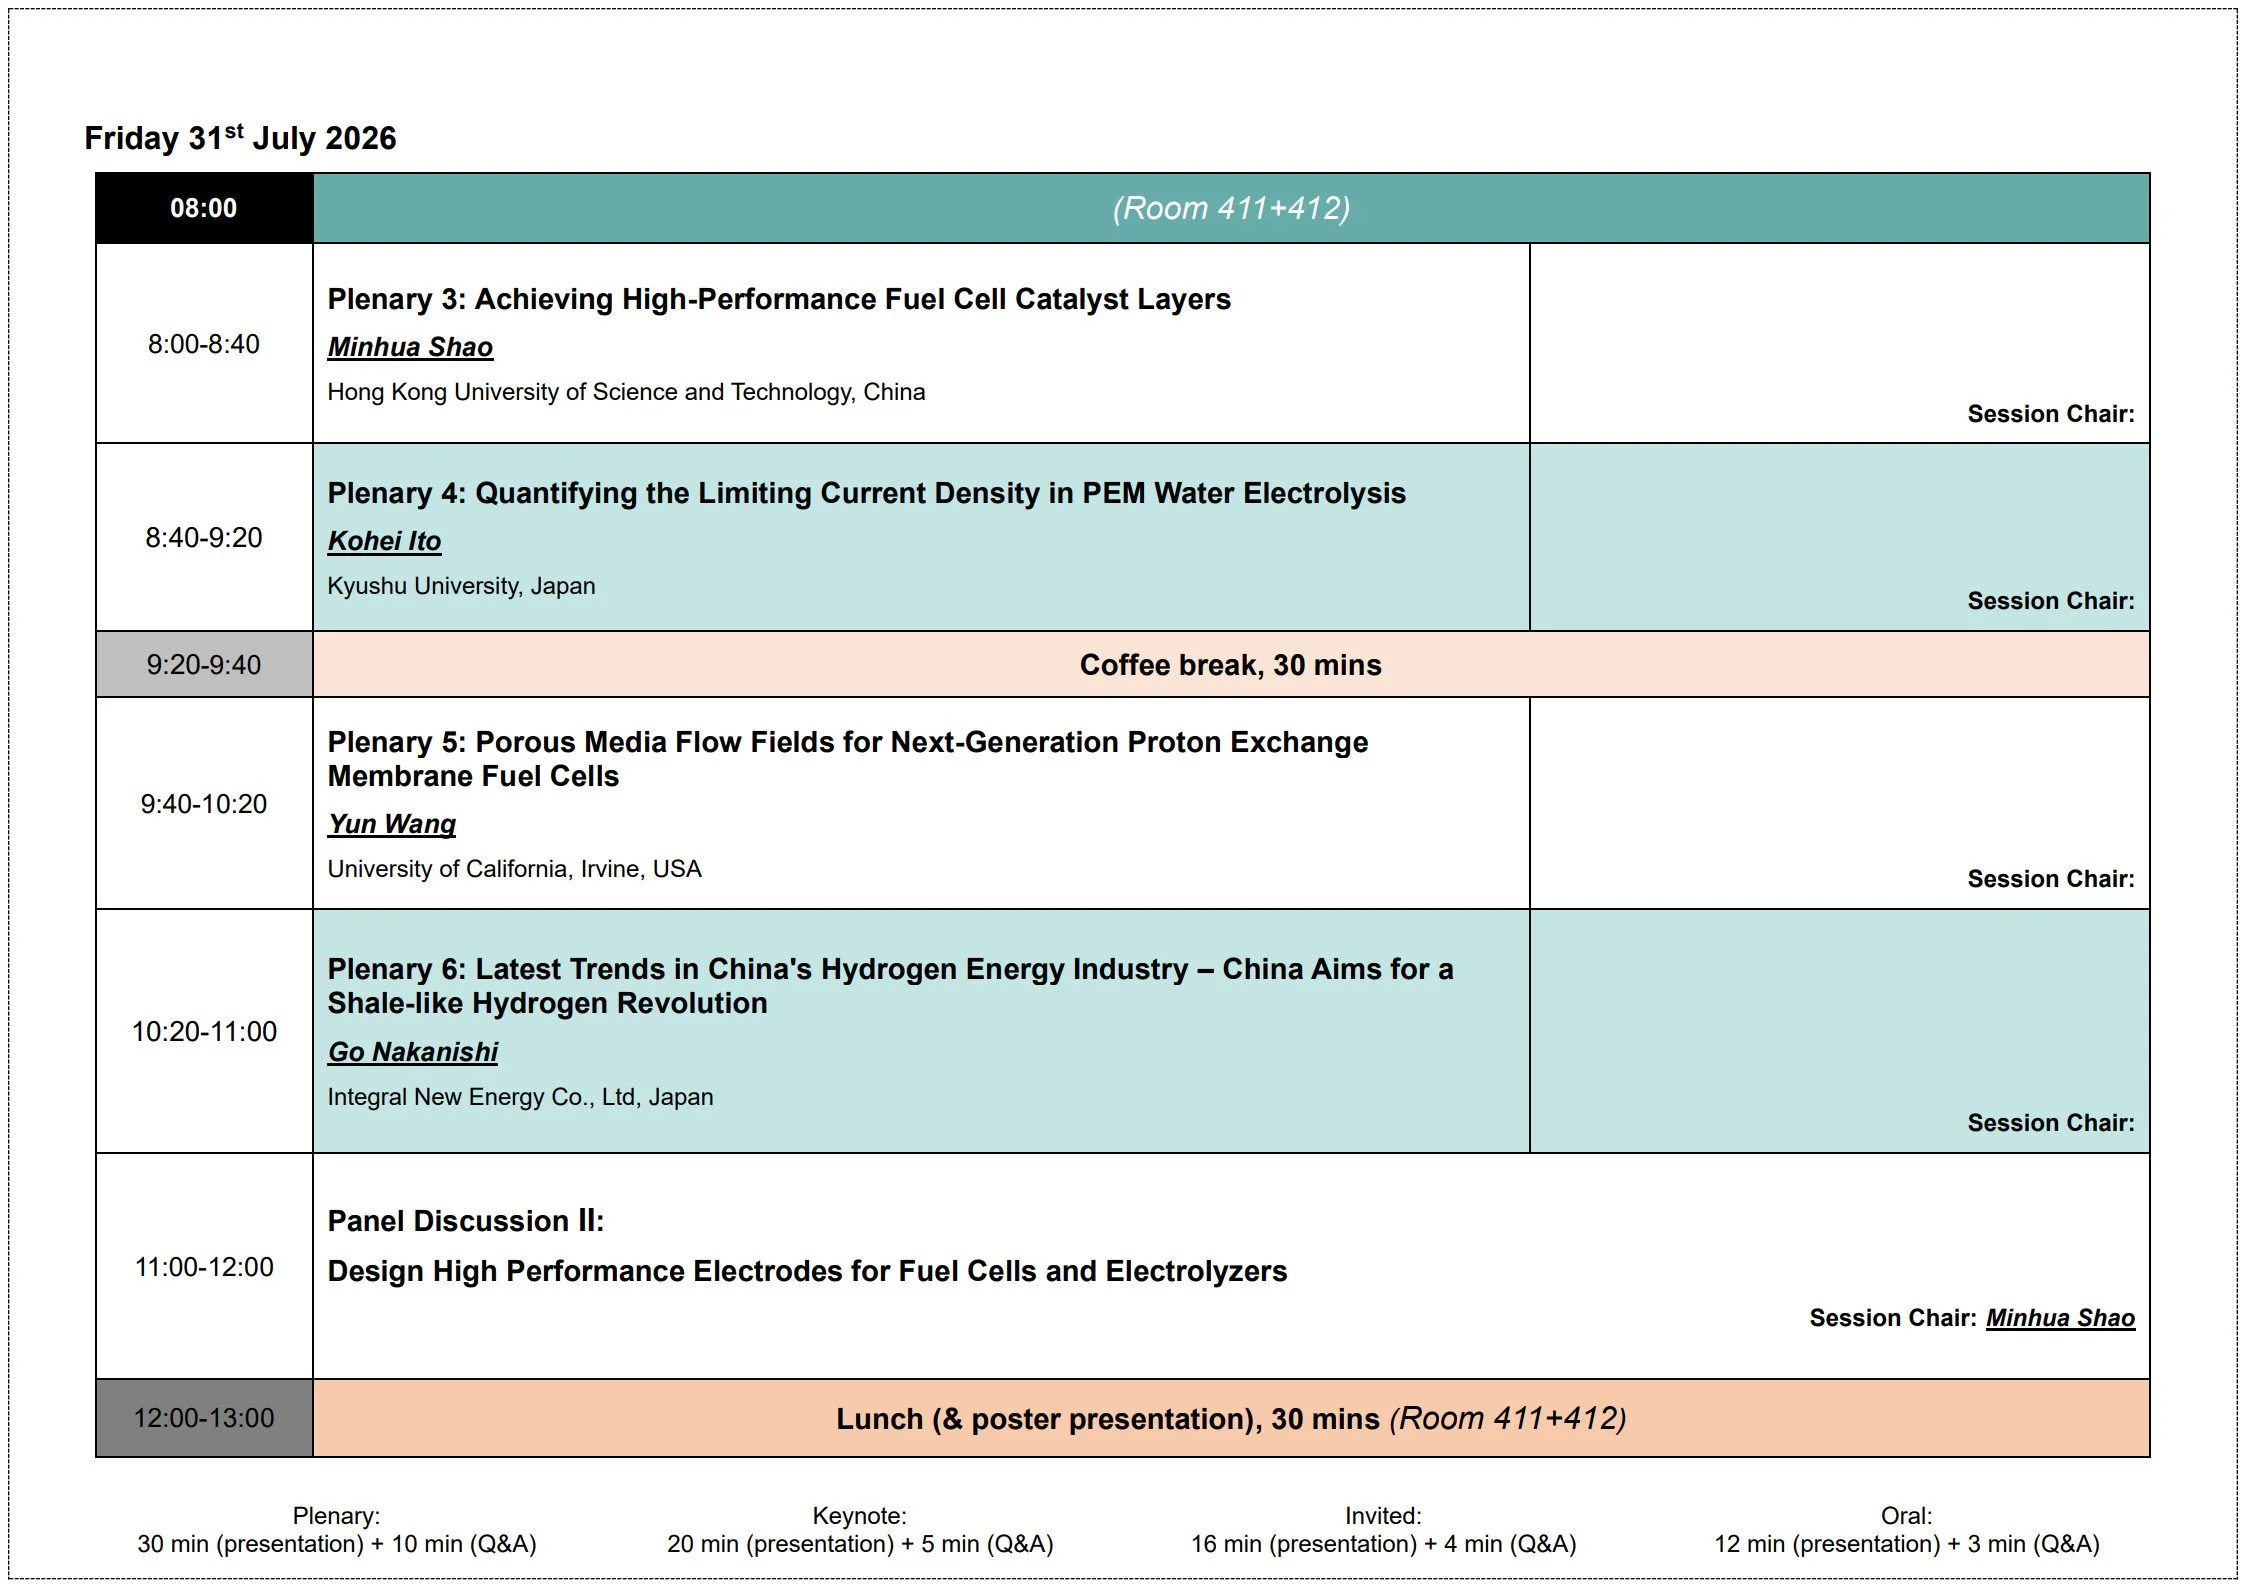The image size is (2246, 1587).
Task: Click the Plenary 3 fuel cell catalyst title
Action: pos(779,299)
